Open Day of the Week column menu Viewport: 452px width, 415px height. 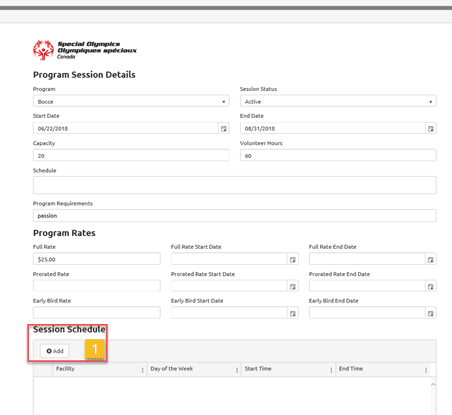(237, 370)
